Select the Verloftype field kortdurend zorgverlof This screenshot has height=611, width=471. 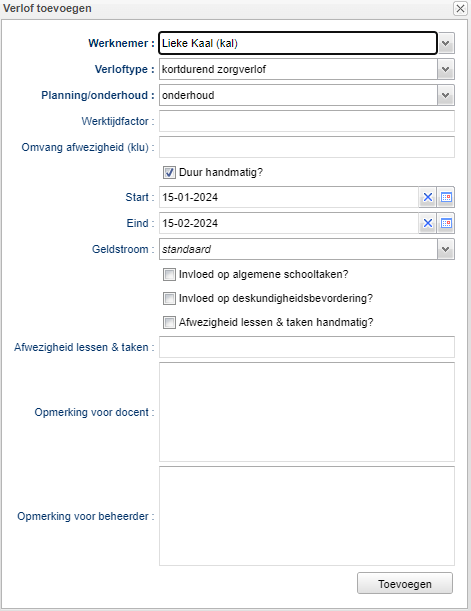(298, 69)
